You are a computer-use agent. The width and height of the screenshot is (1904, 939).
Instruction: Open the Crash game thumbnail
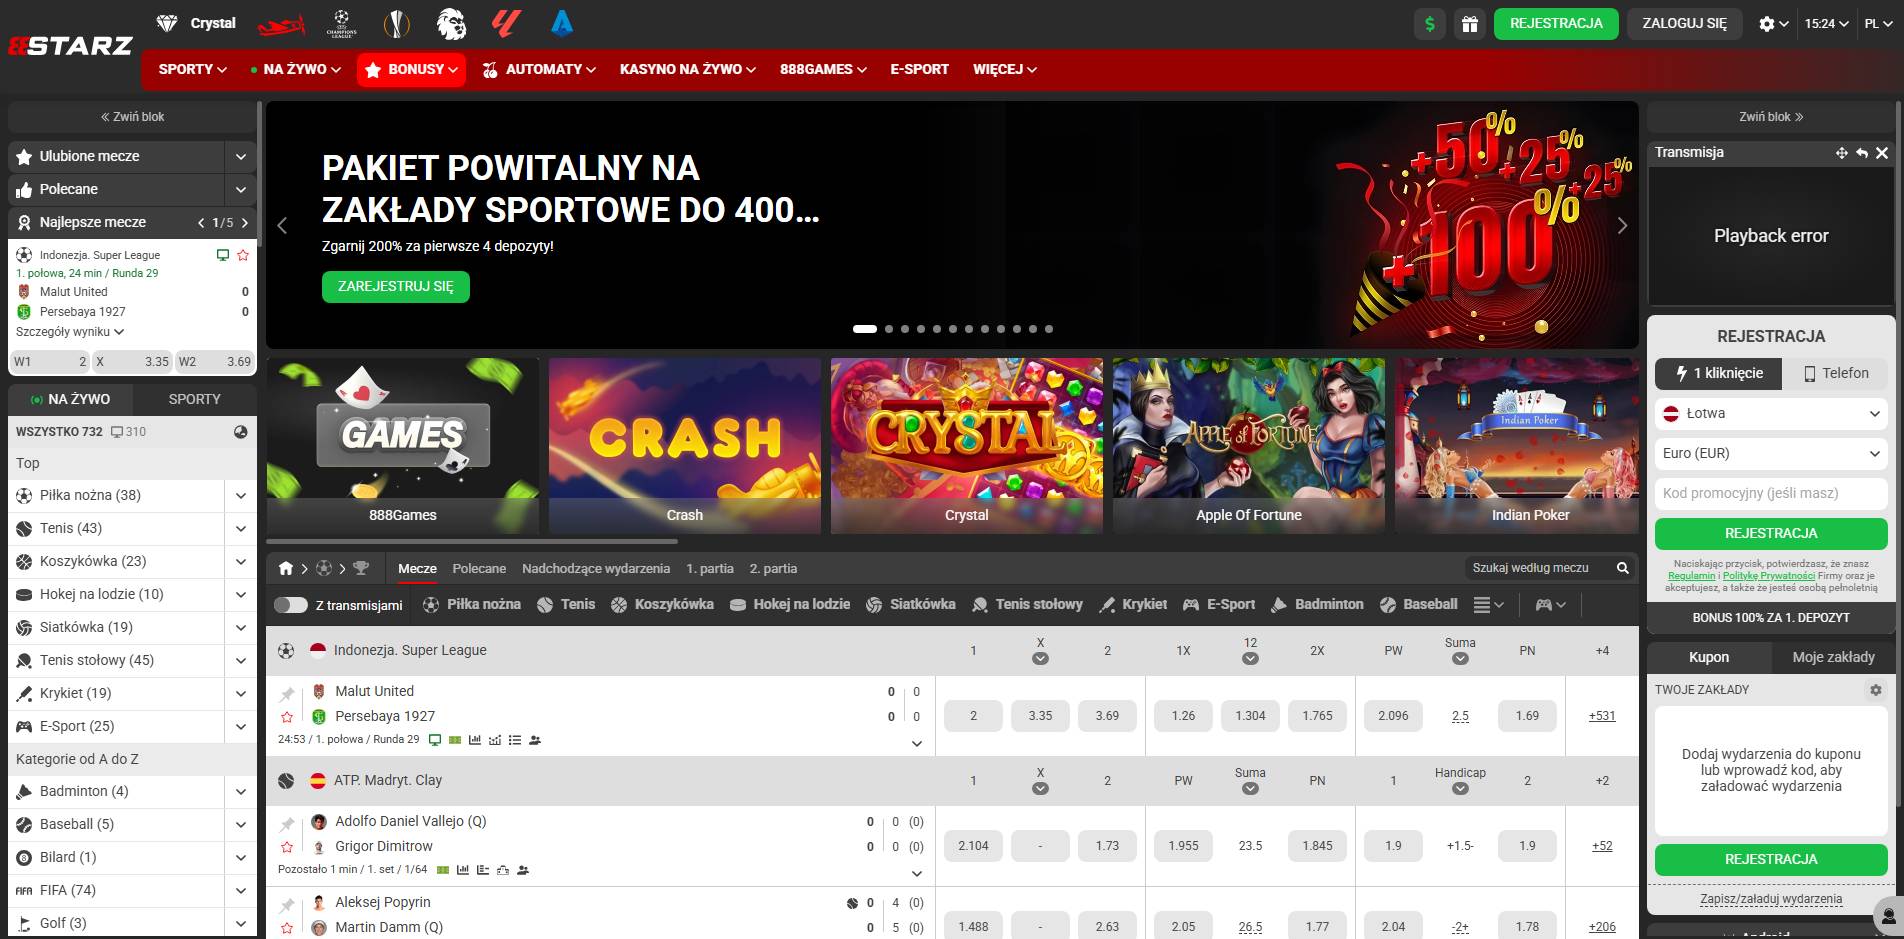(x=684, y=446)
